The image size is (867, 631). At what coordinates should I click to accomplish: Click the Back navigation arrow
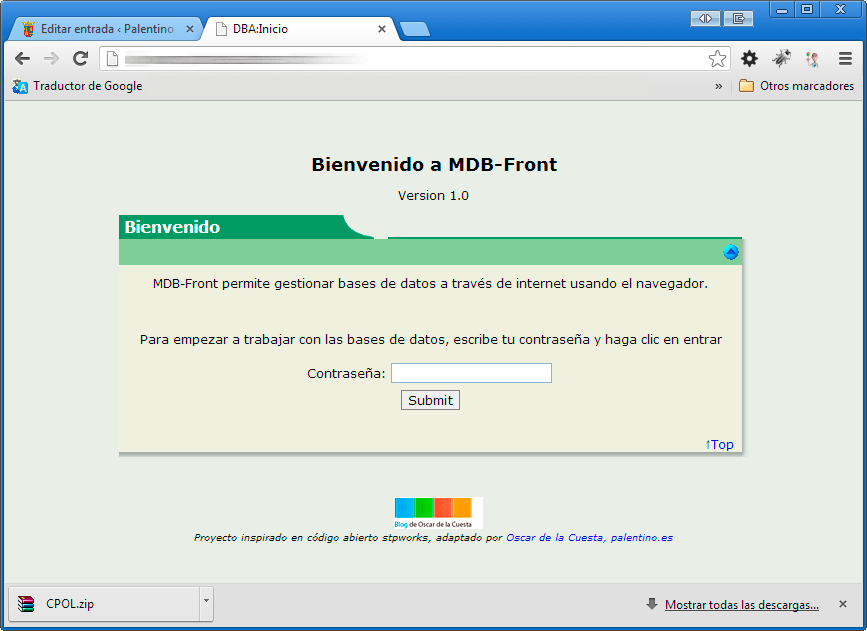[x=22, y=59]
